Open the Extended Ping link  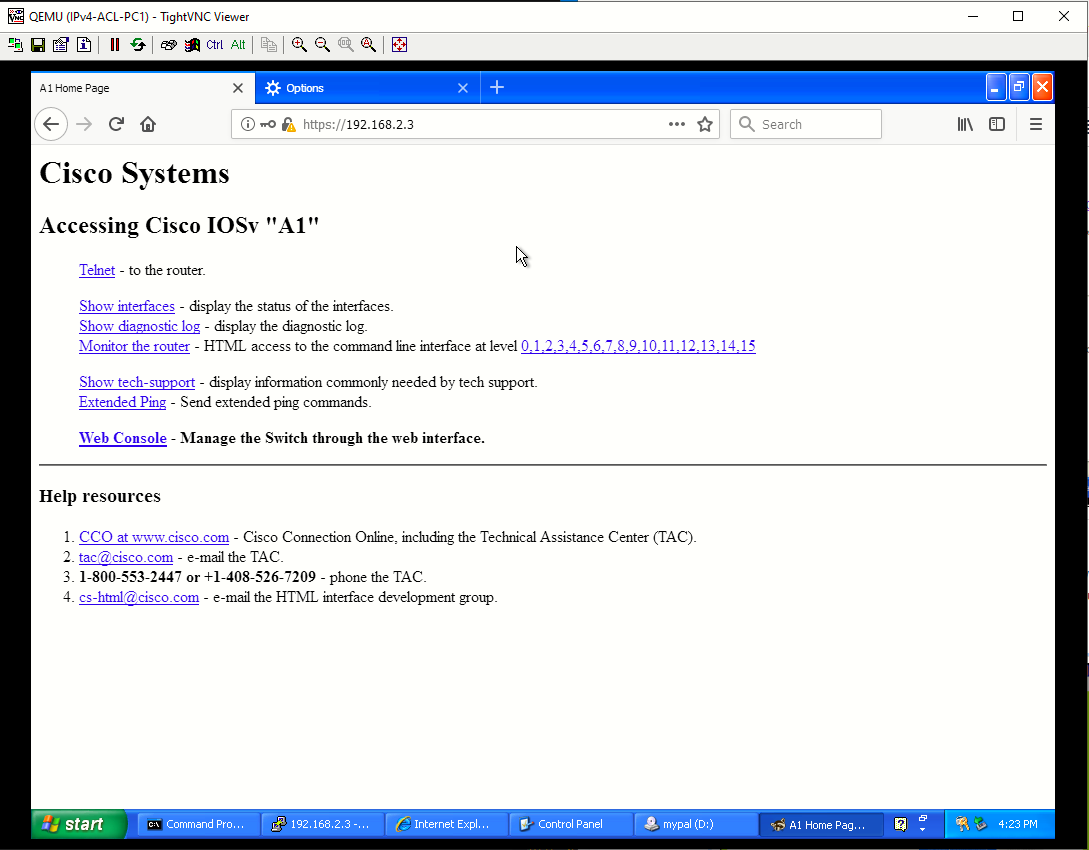pyautogui.click(x=122, y=402)
